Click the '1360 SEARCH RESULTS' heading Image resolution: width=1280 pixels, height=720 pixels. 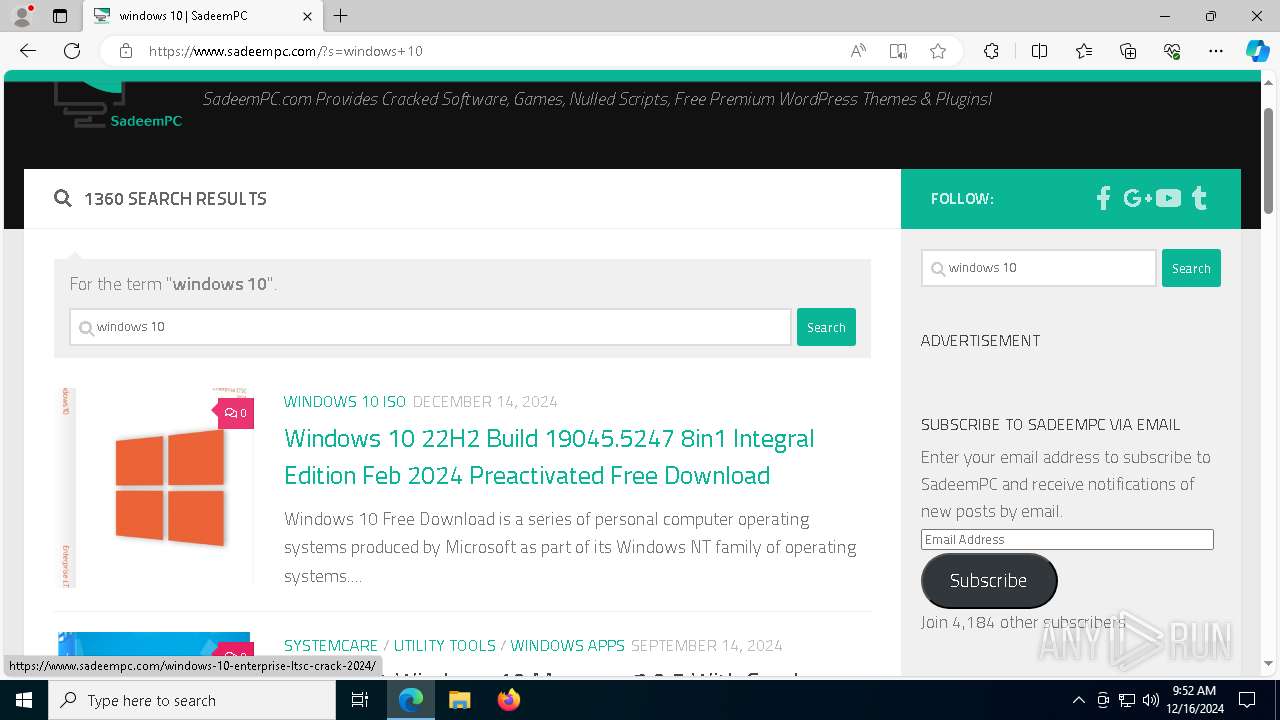(x=175, y=199)
